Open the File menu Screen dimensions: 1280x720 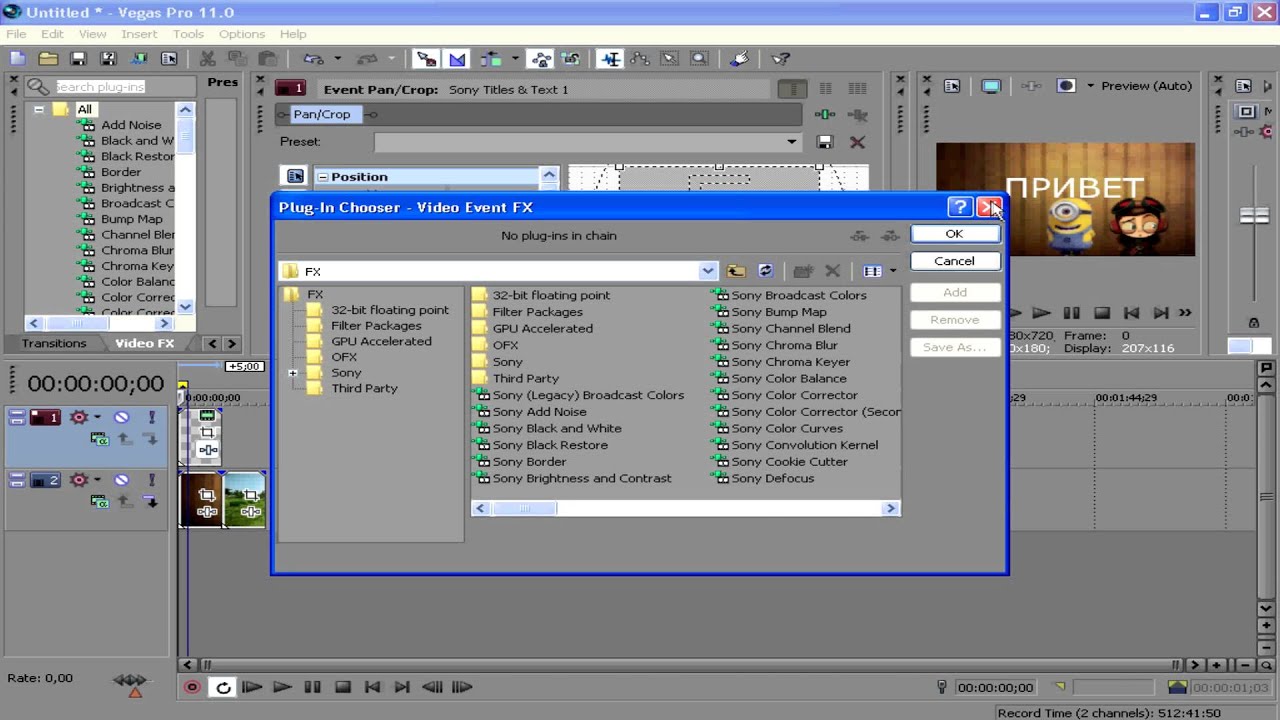tap(16, 34)
